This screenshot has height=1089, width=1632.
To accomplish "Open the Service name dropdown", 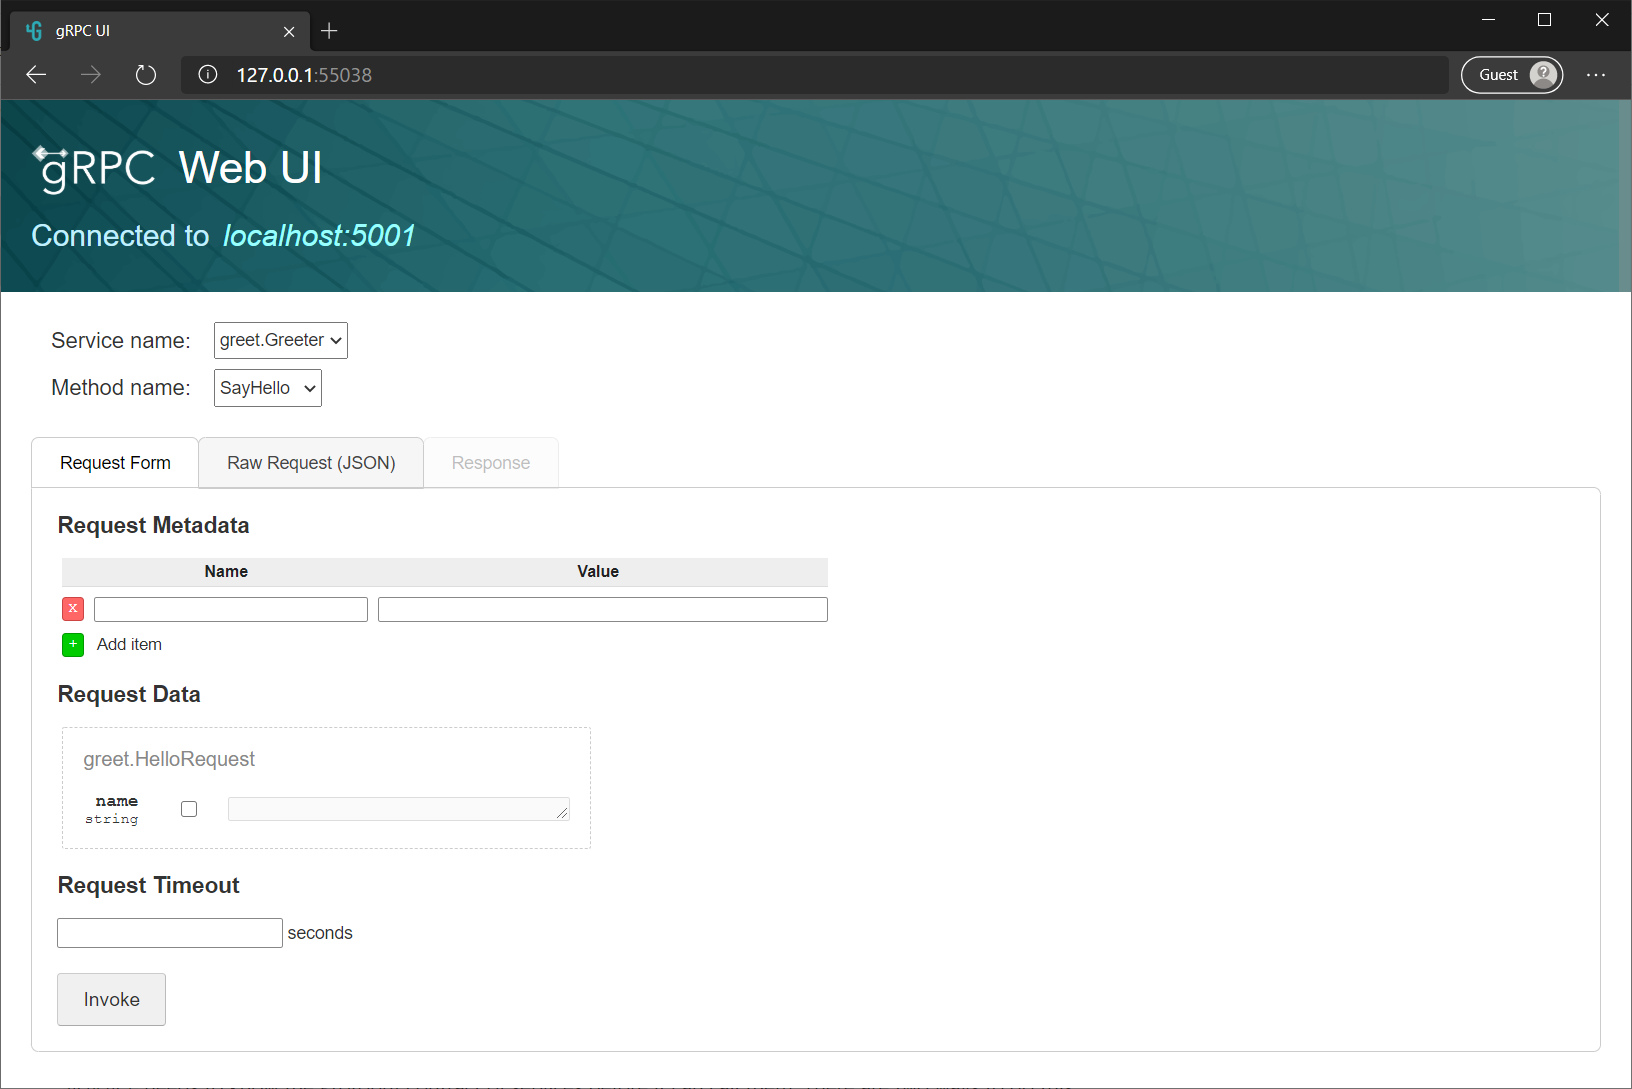I will 281,341.
